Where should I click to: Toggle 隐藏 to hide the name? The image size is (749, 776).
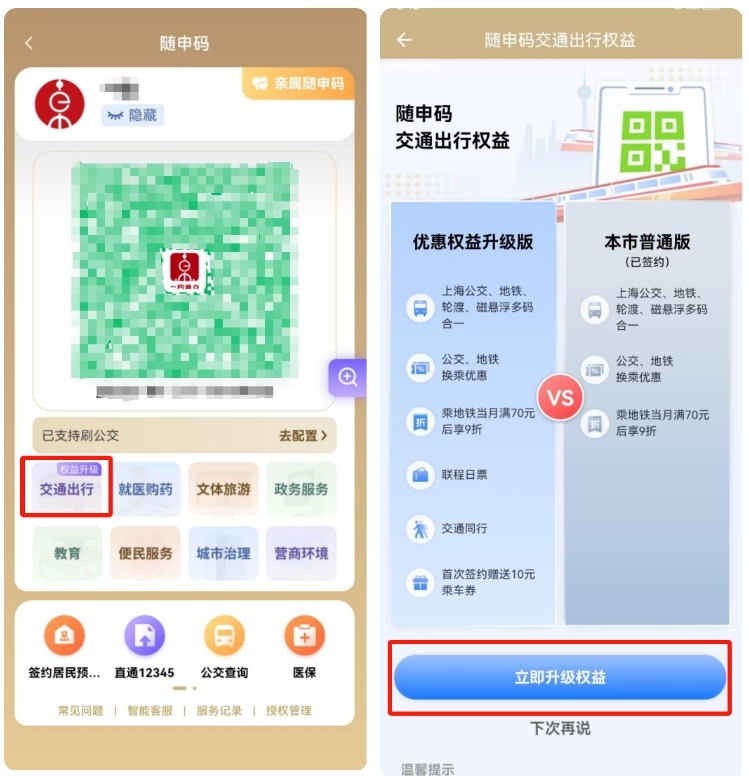(x=133, y=115)
